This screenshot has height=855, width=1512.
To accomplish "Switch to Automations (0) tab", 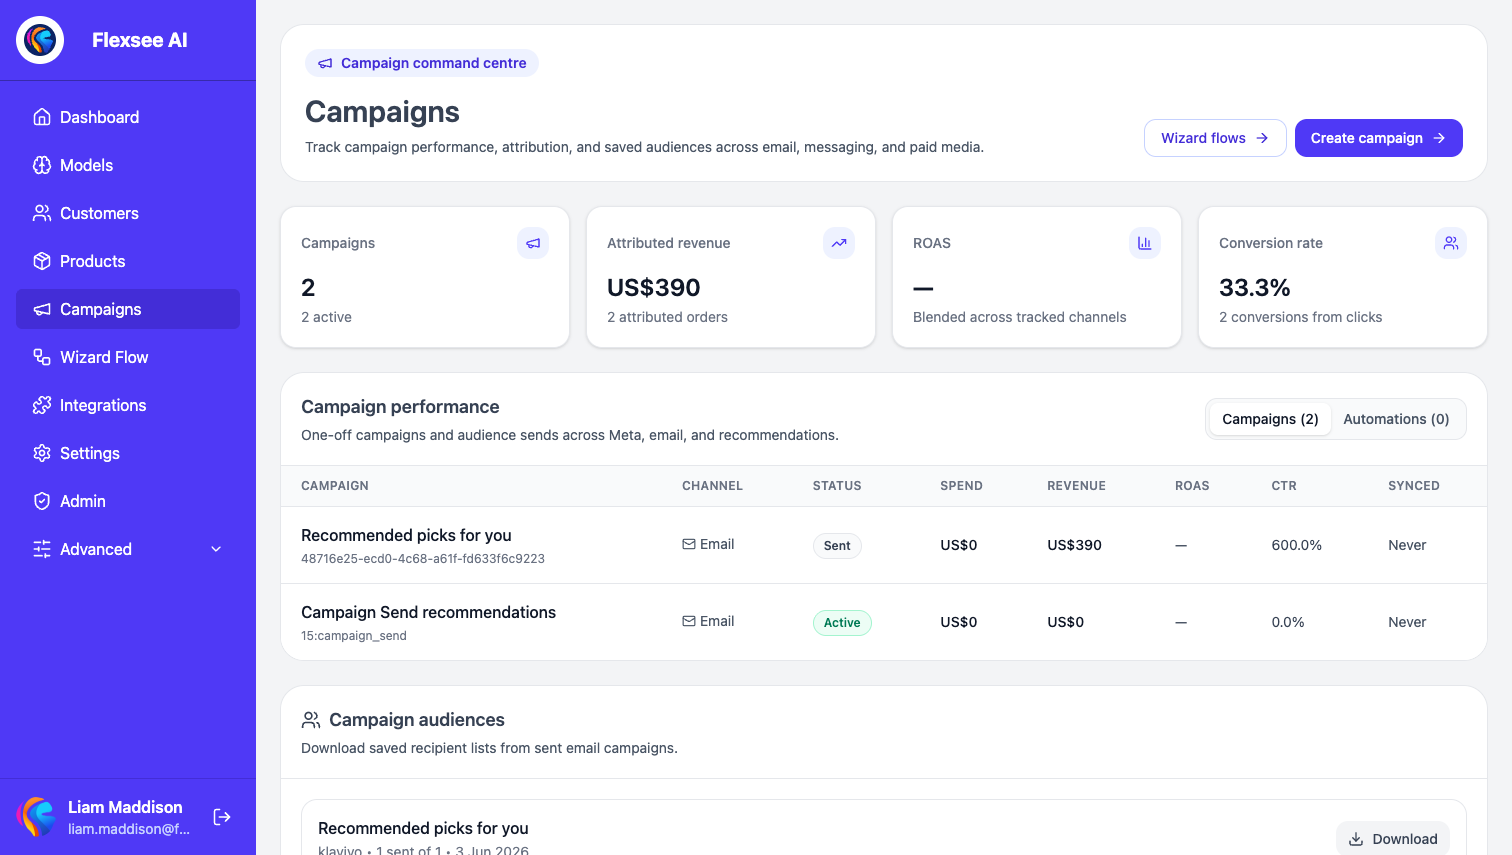I will pyautogui.click(x=1396, y=419).
